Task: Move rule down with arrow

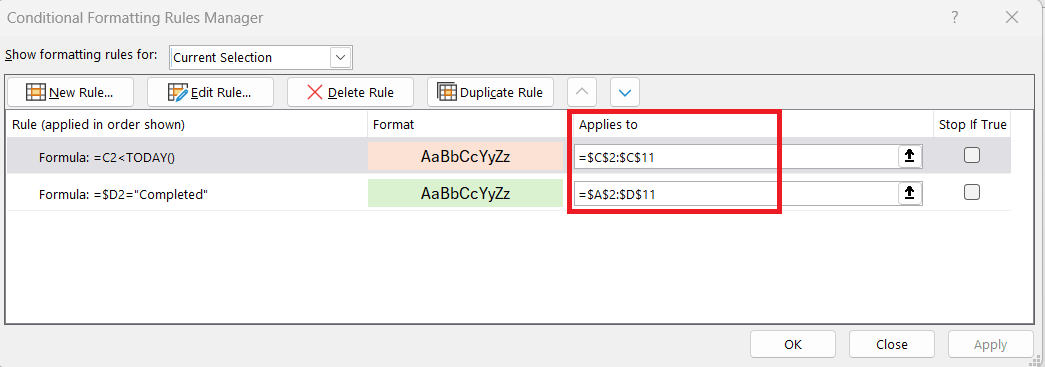Action: 624,92
